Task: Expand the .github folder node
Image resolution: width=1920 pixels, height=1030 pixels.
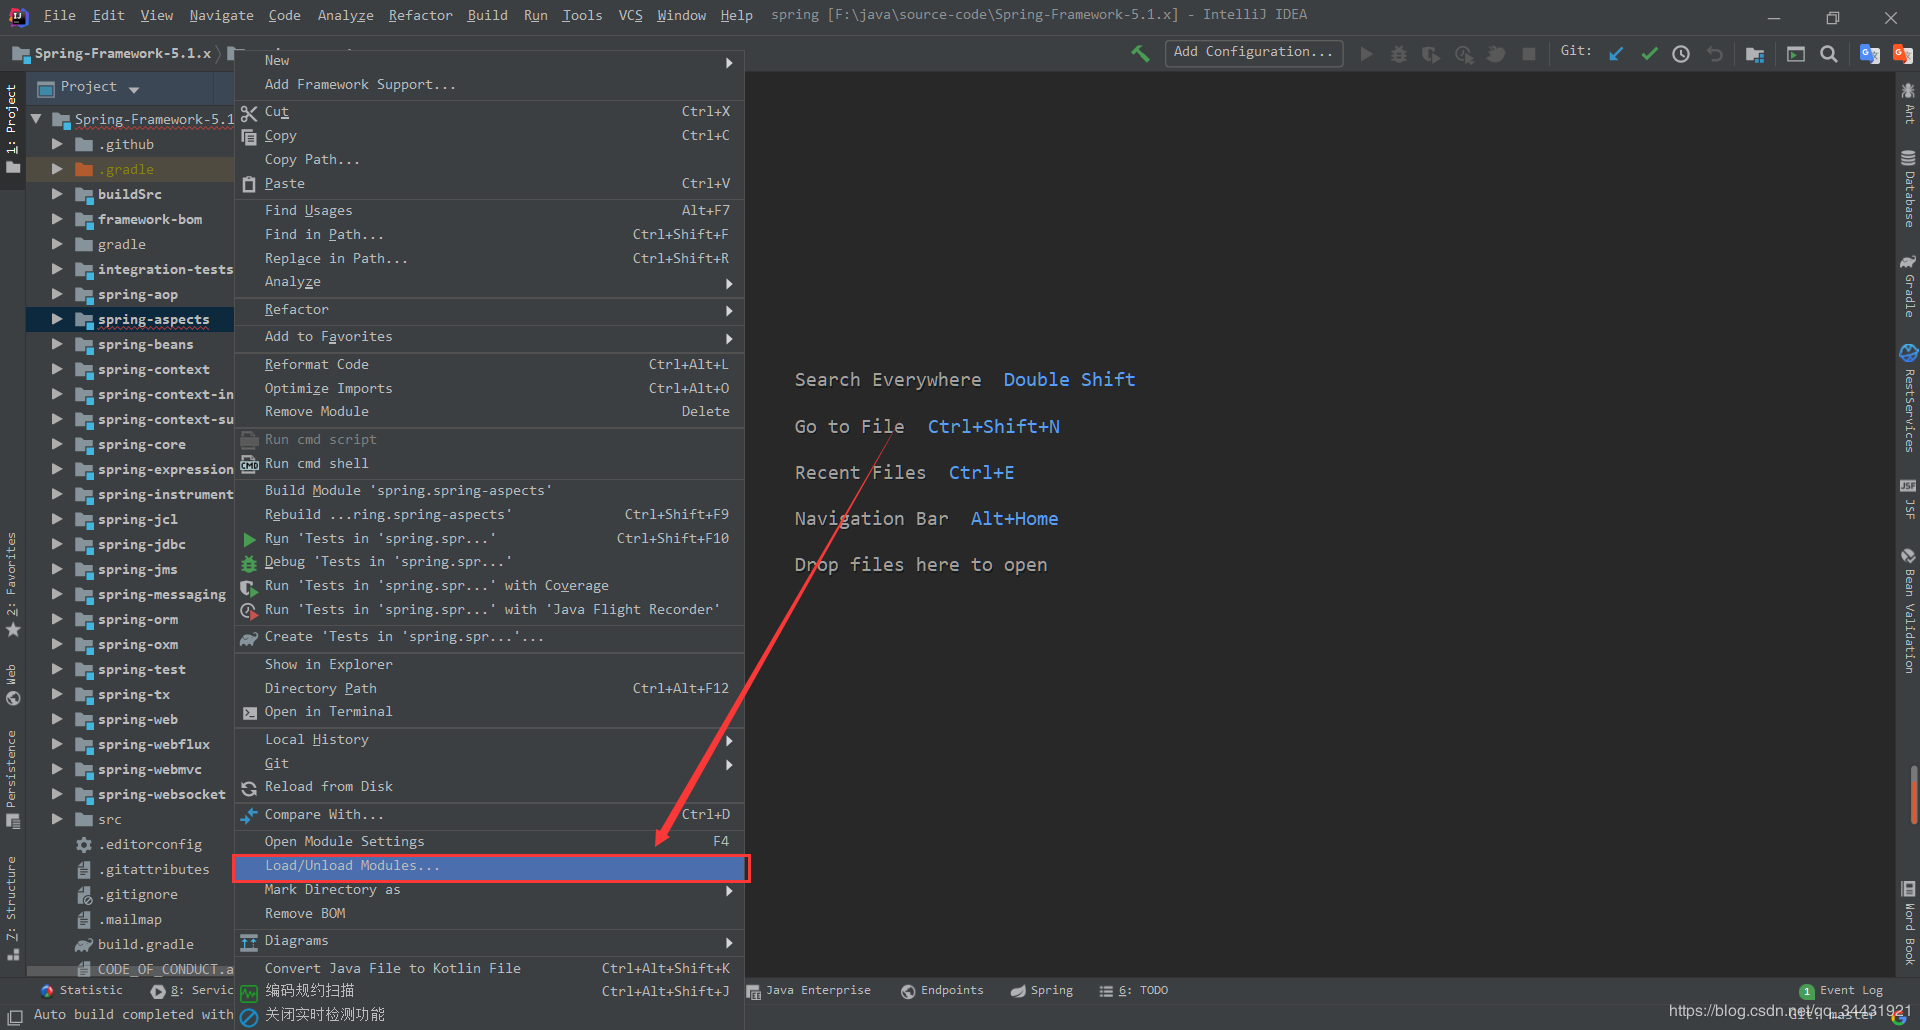Action: [57, 145]
